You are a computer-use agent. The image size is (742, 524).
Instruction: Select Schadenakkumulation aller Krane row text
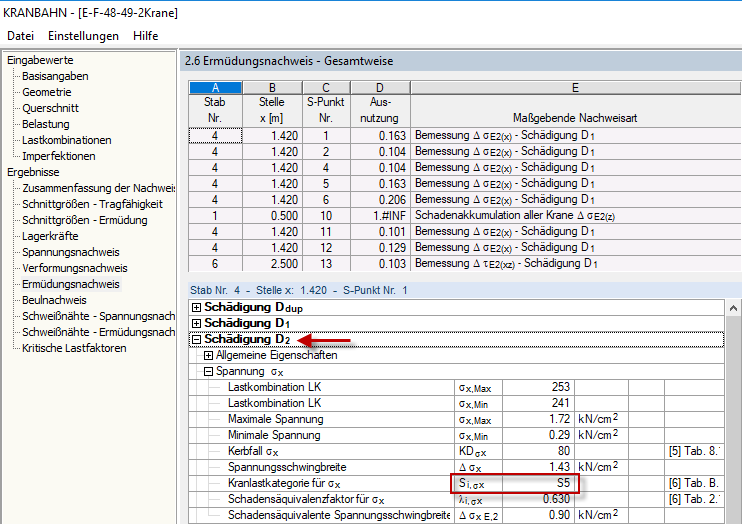[515, 216]
